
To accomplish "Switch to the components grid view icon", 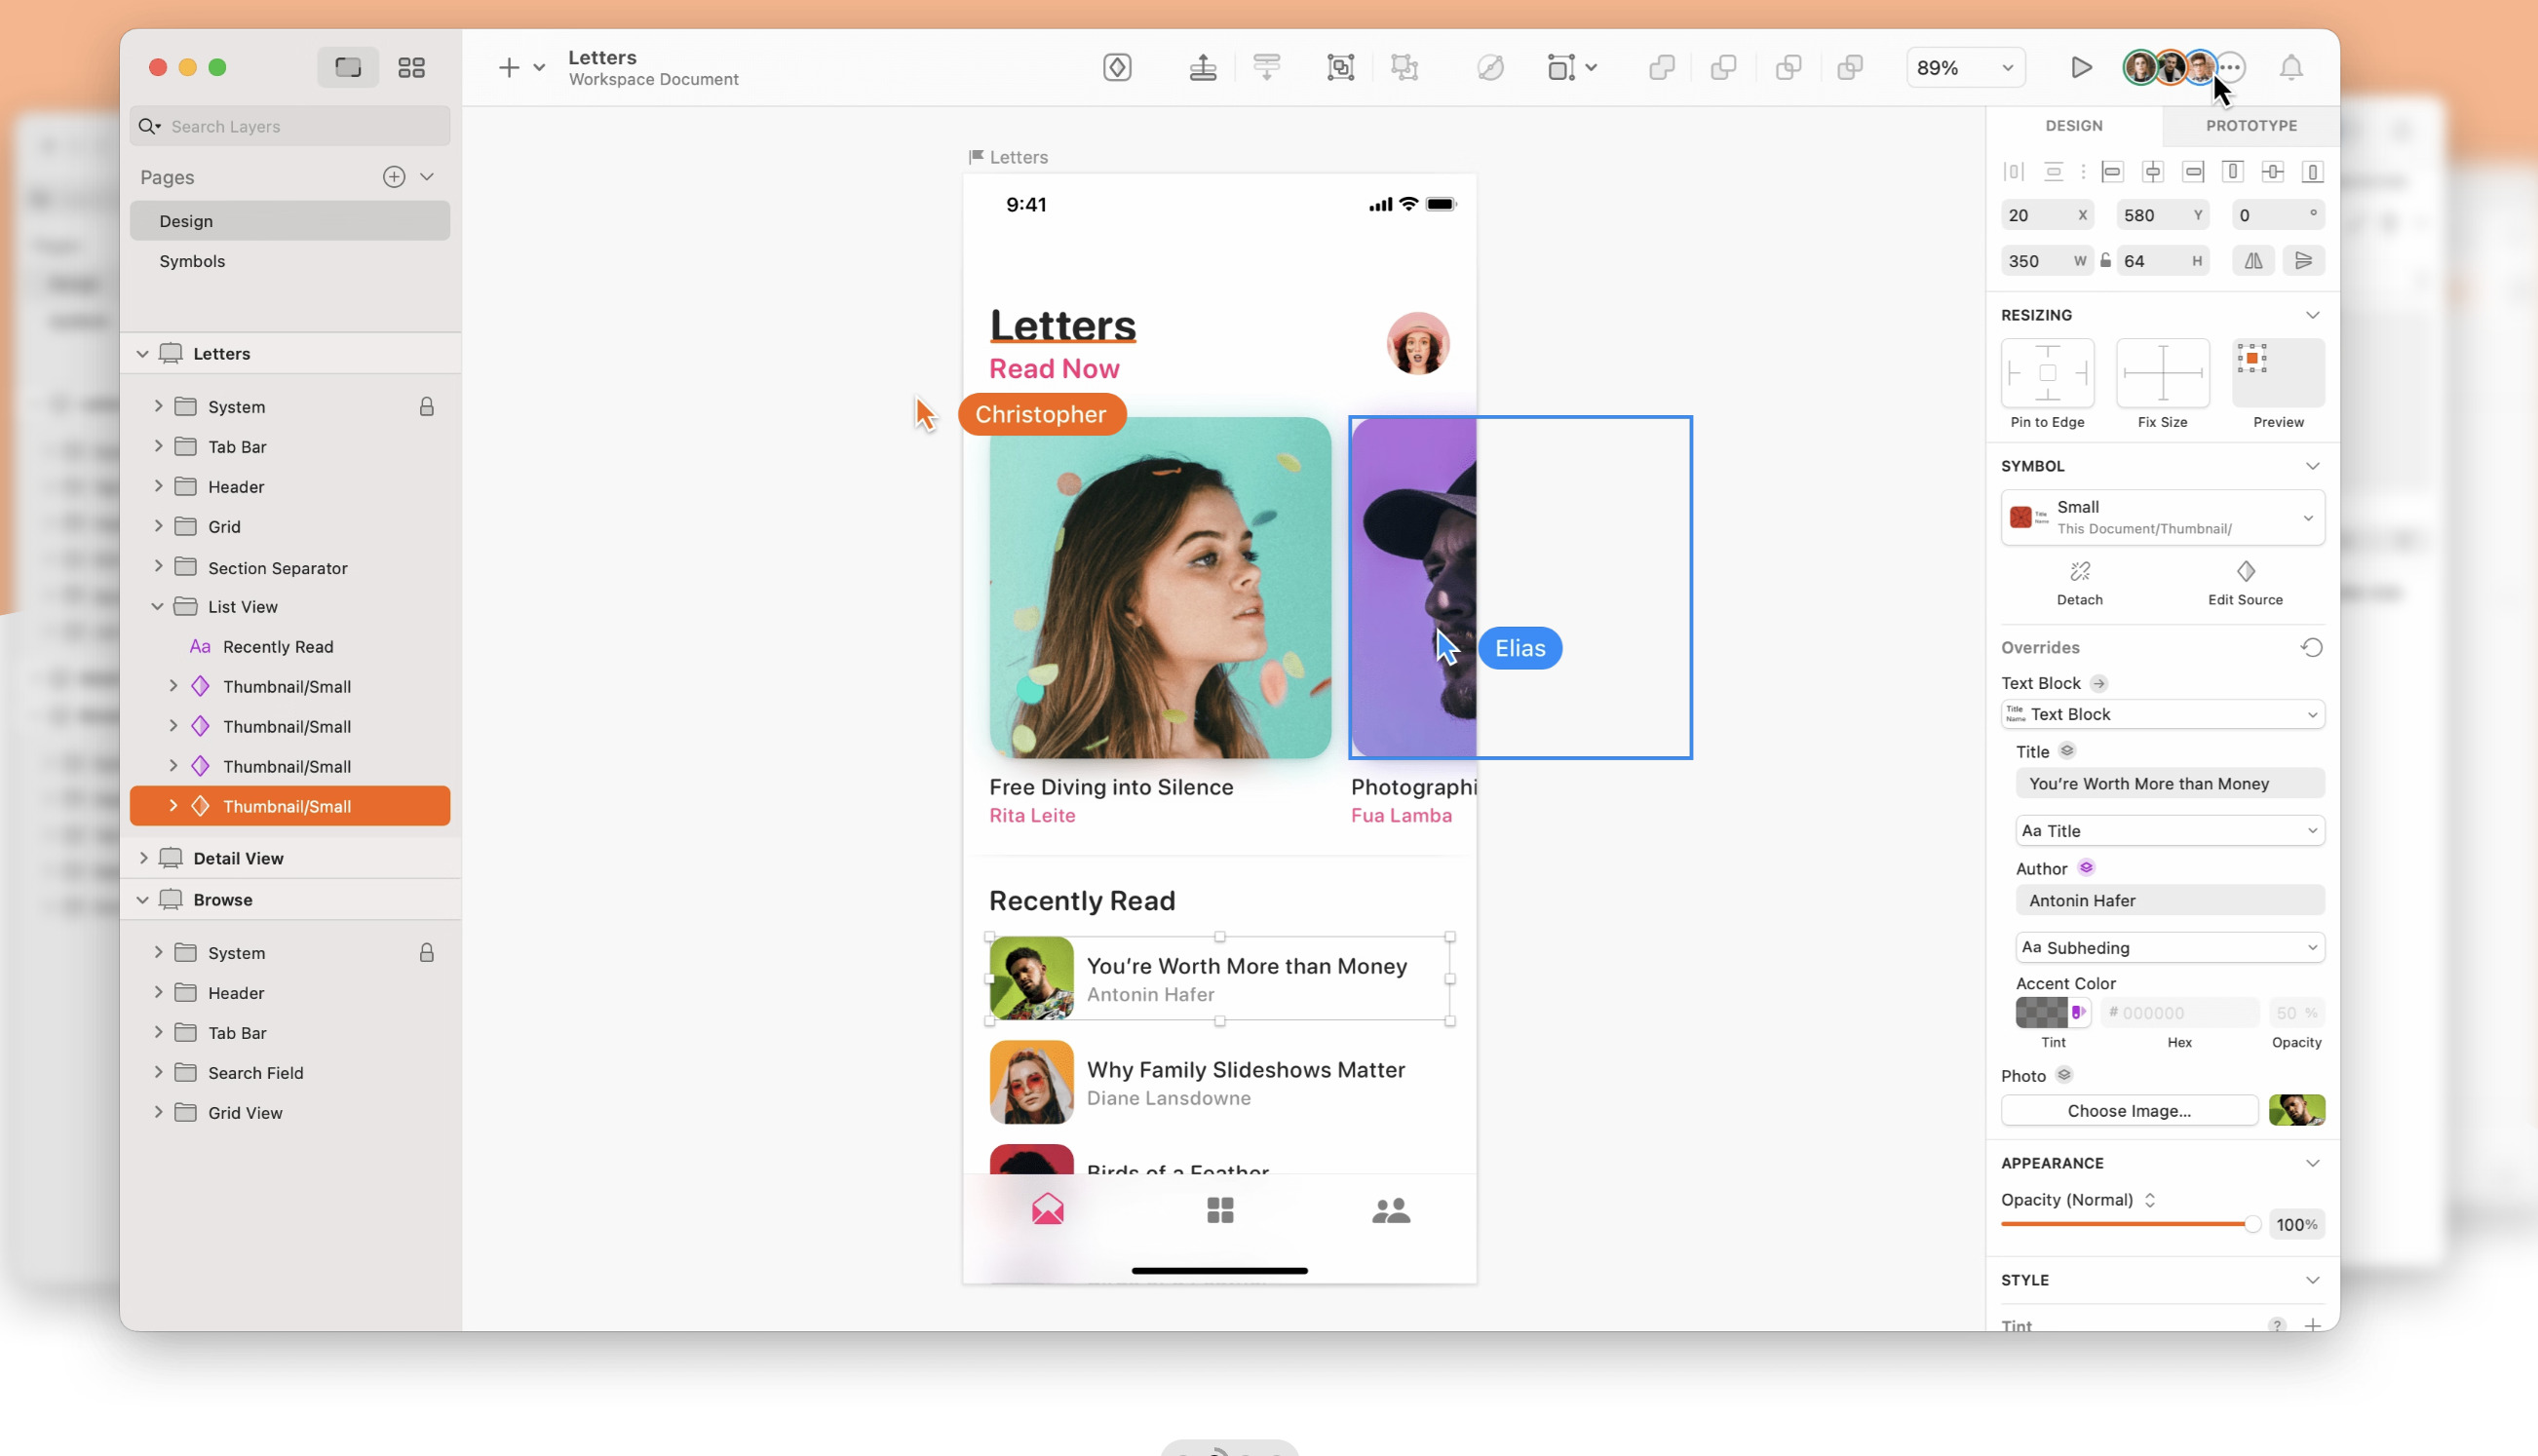I will point(411,67).
